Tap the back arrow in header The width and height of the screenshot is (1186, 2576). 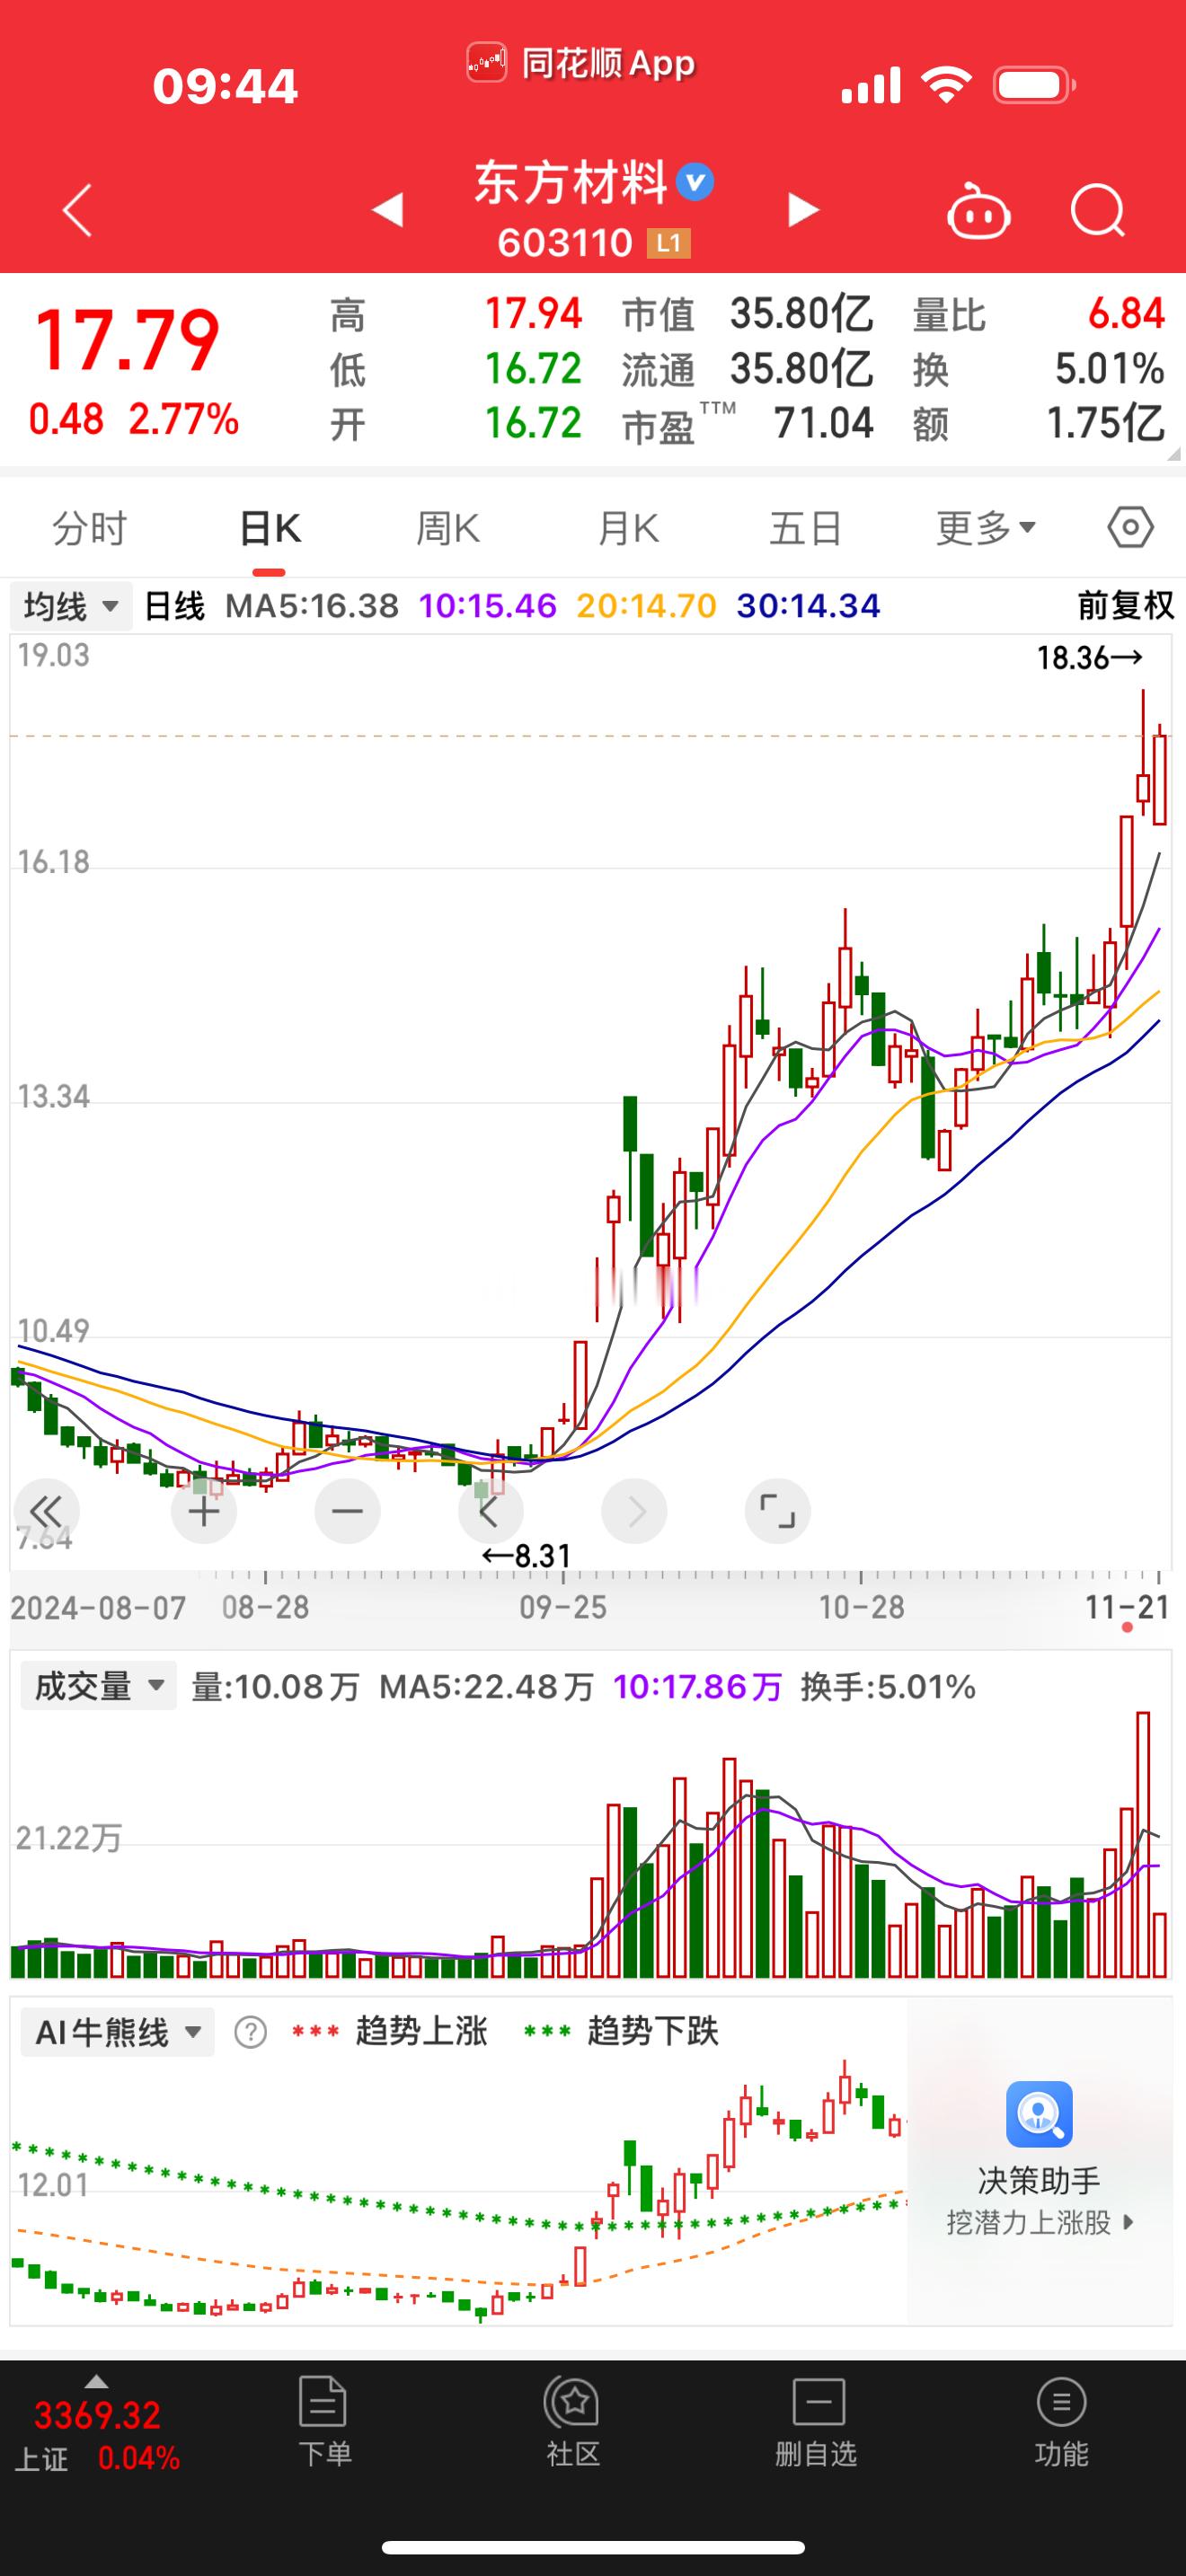(77, 210)
